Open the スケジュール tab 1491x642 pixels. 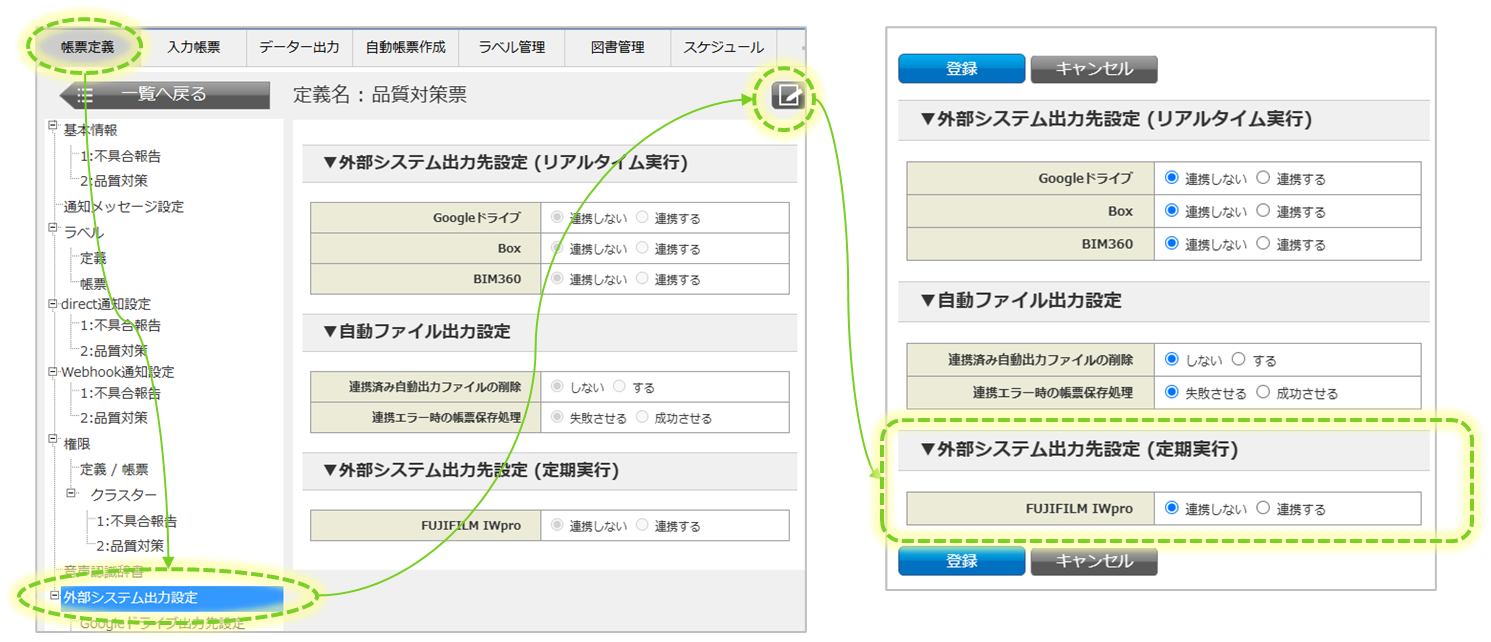pos(723,47)
